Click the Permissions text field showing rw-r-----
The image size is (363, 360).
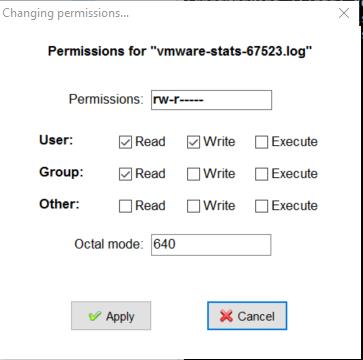(211, 100)
